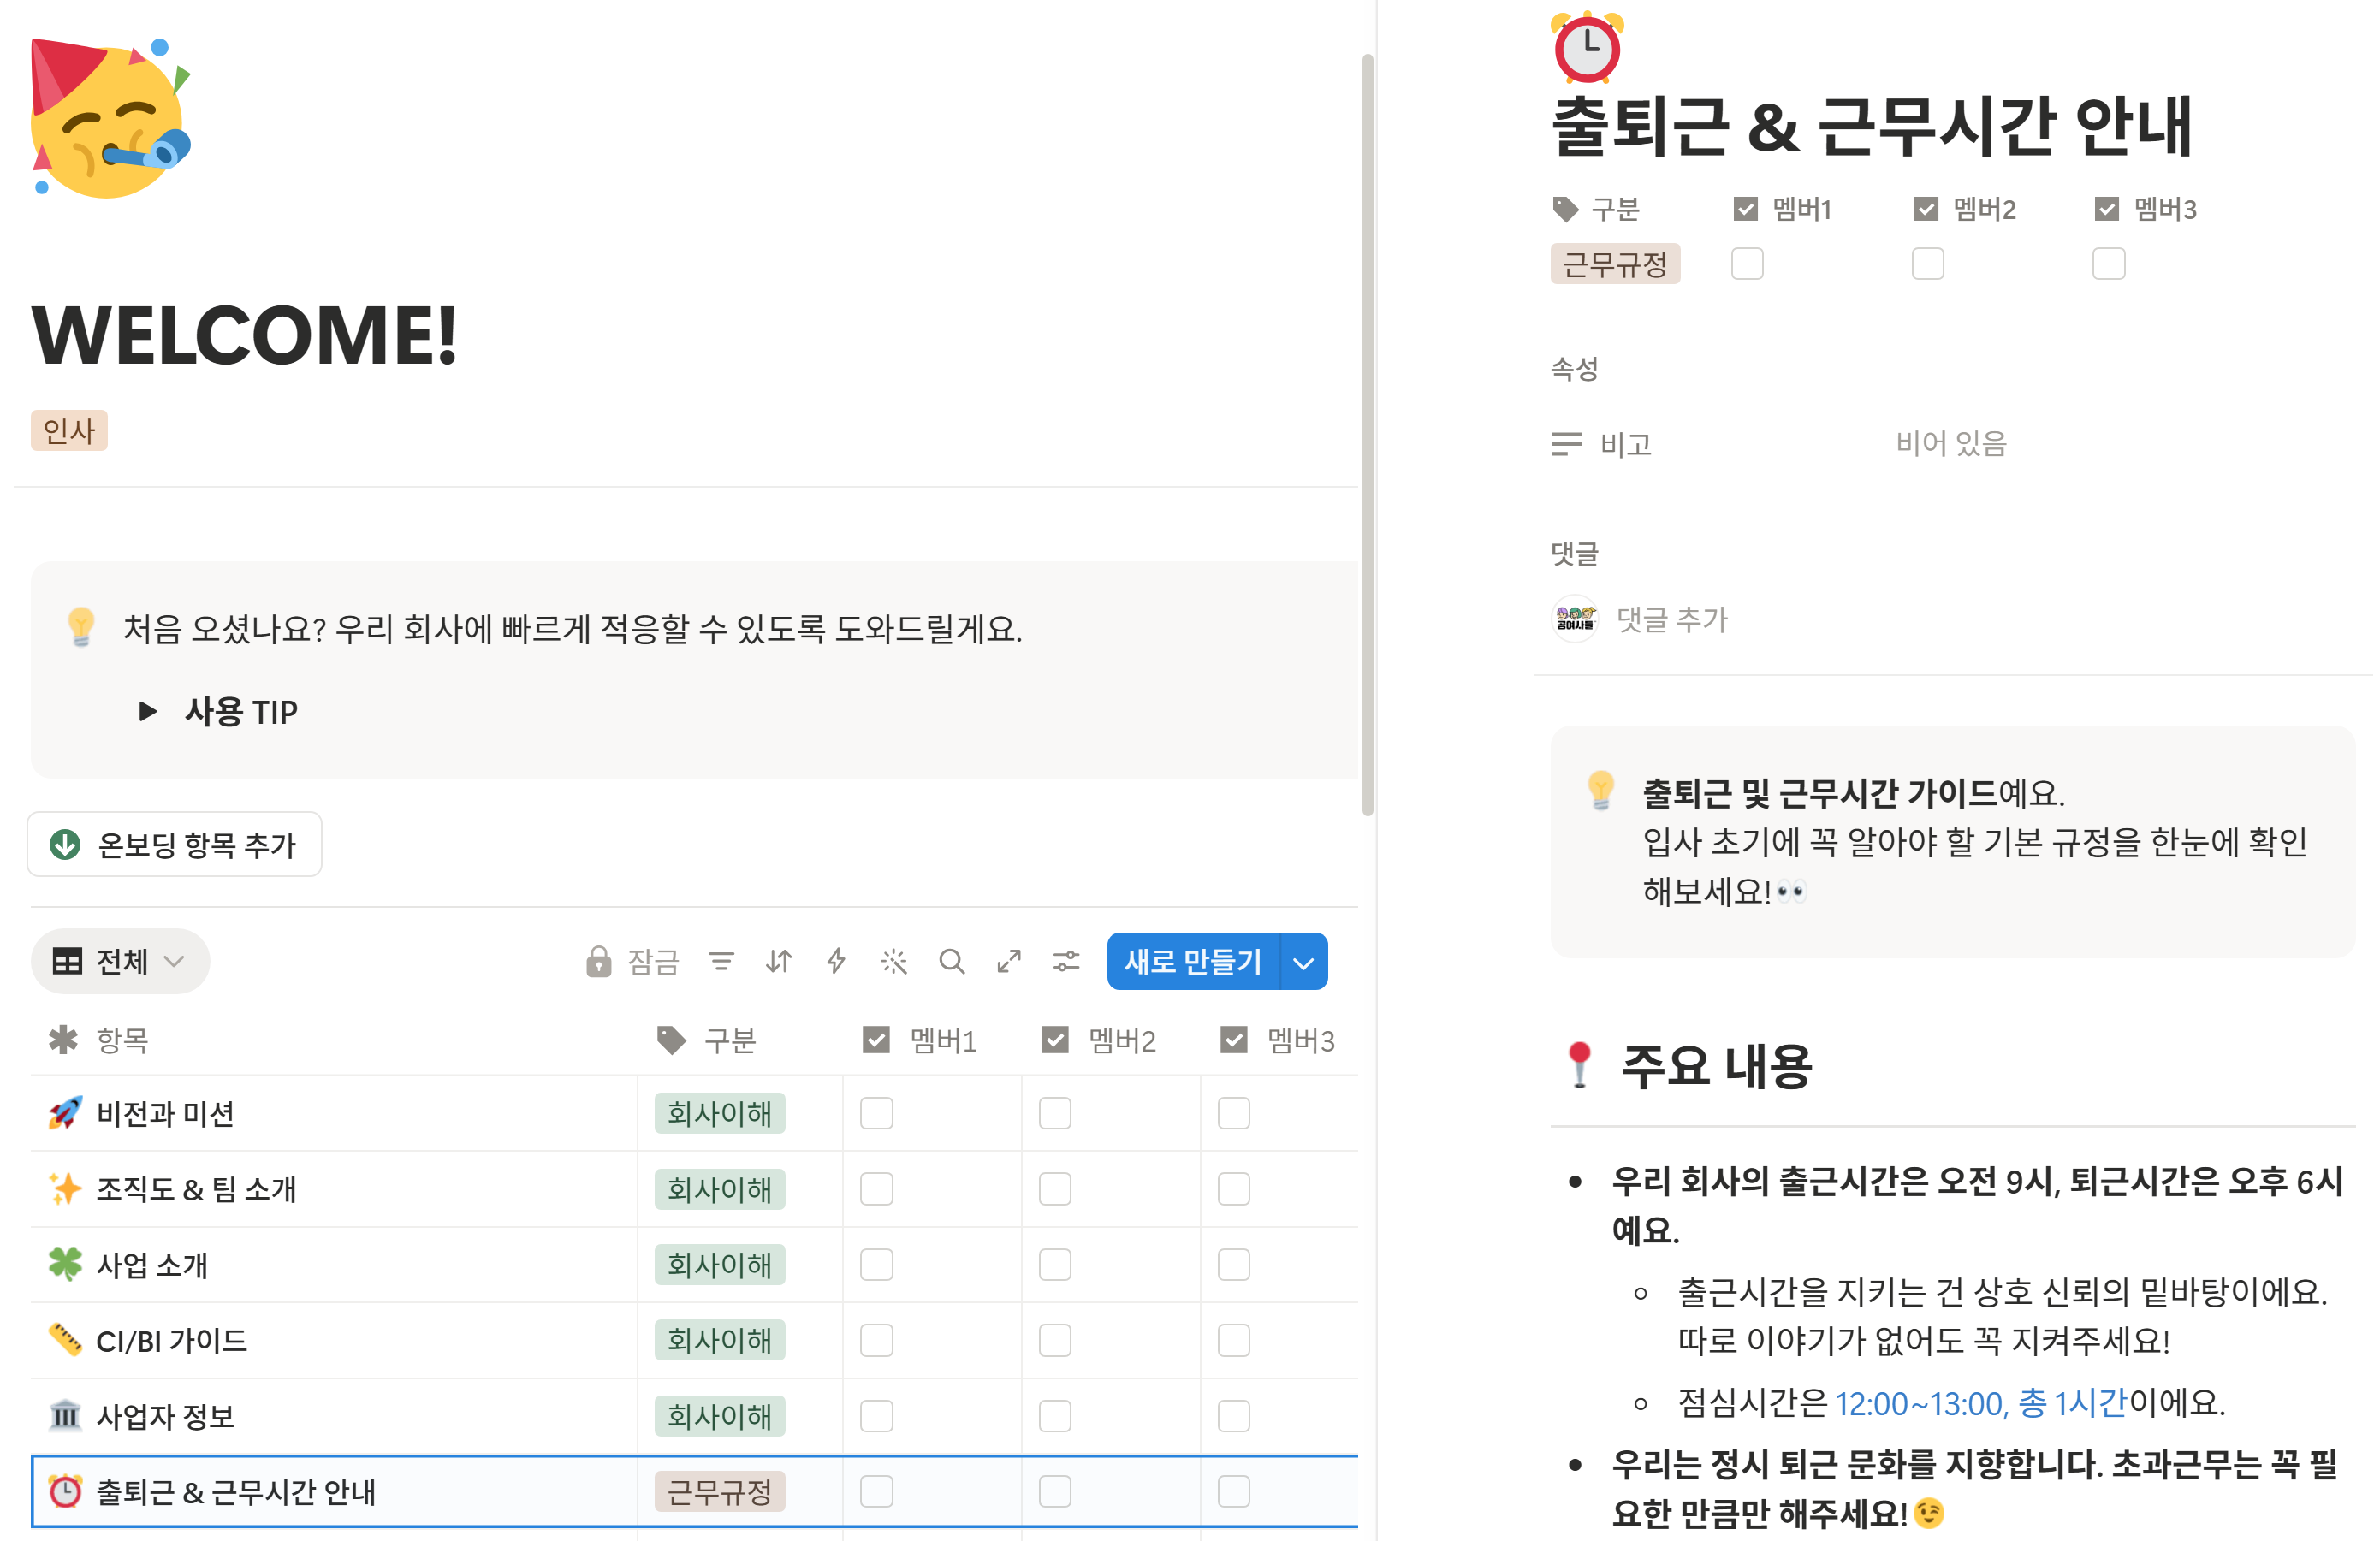Click the ruler icon of CI/BI 가이드
Image resolution: width=2380 pixels, height=1541 pixels.
(x=65, y=1340)
